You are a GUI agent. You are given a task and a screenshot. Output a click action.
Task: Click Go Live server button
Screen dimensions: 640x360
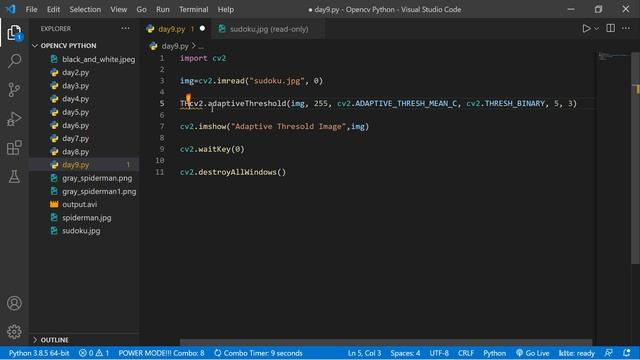[x=532, y=353]
